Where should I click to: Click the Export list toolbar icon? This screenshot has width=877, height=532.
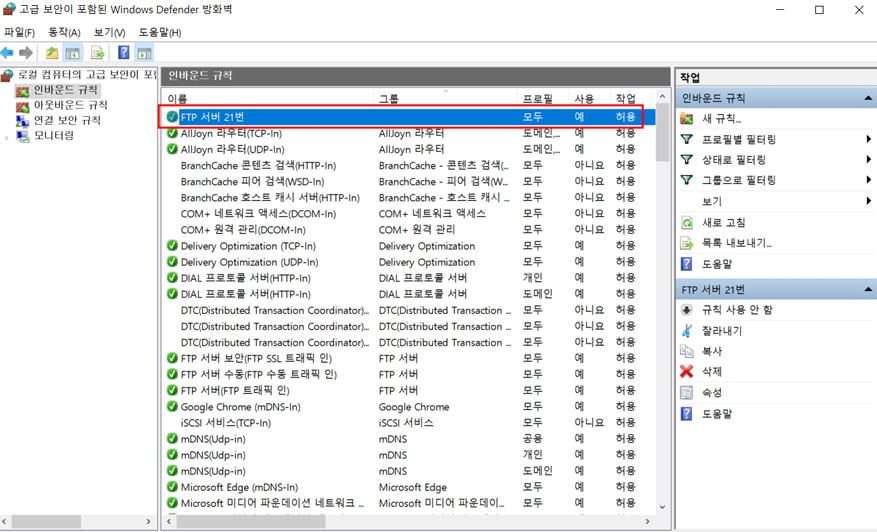[x=98, y=53]
